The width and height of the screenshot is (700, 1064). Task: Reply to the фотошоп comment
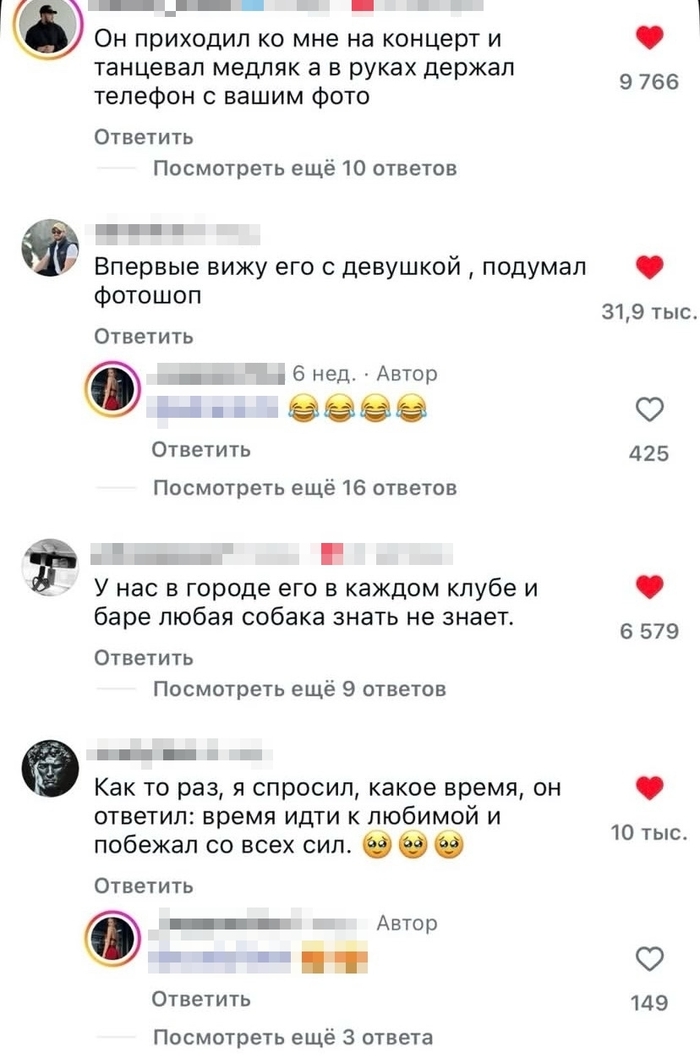(144, 336)
